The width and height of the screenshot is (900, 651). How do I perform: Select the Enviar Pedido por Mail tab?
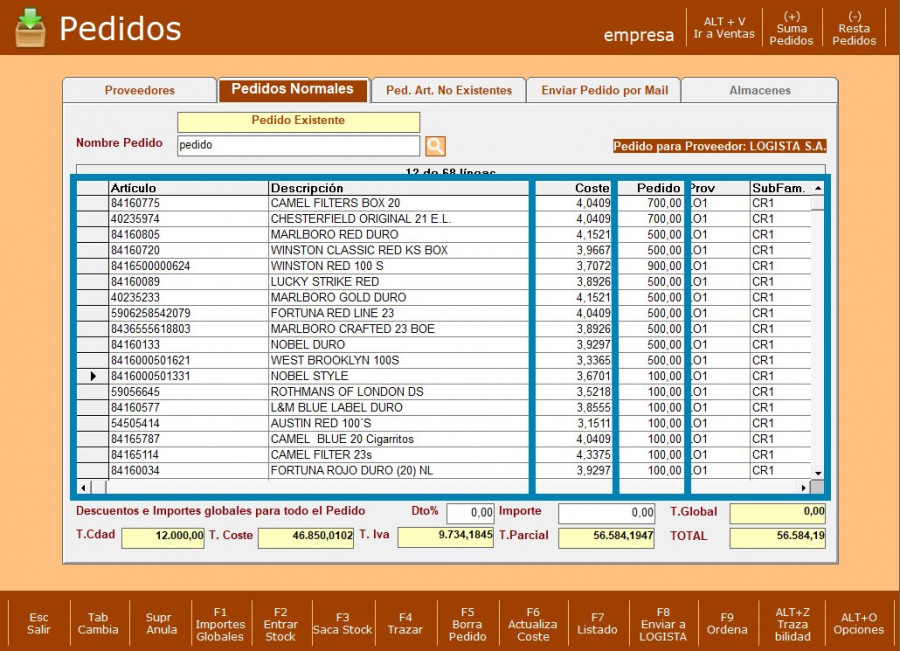604,90
